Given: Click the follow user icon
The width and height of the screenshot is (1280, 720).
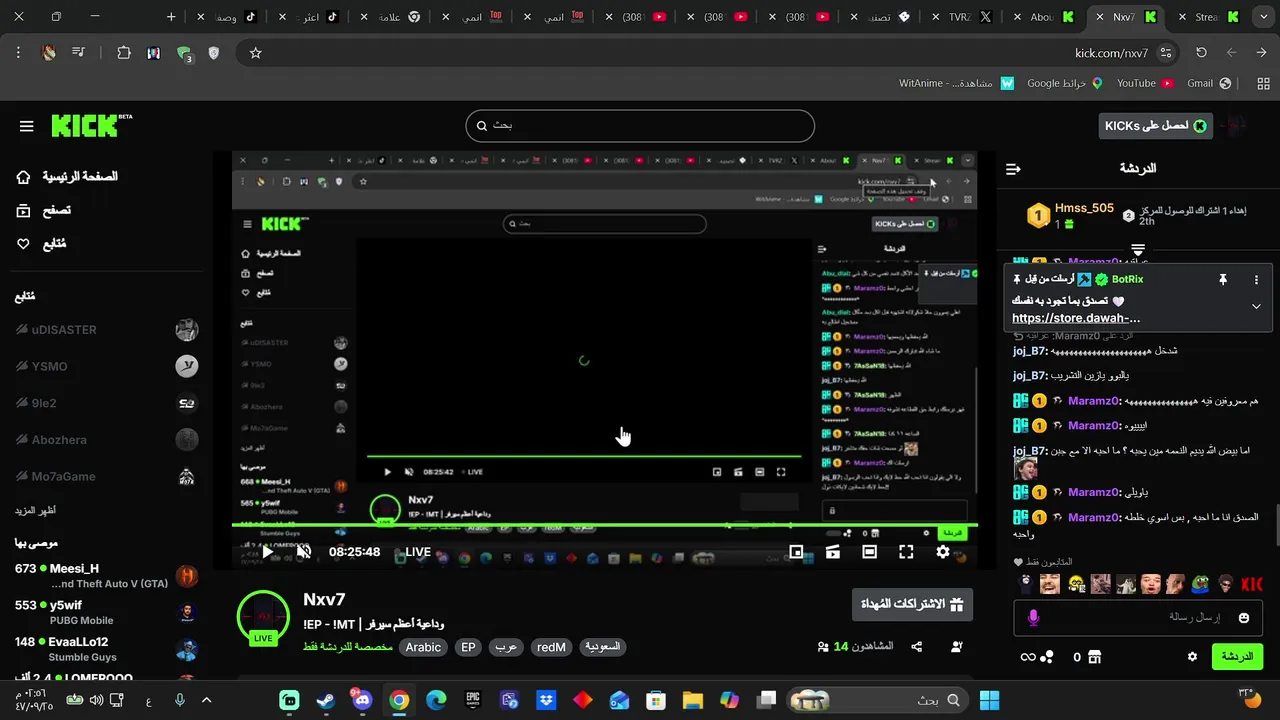Looking at the screenshot, I should click(956, 647).
